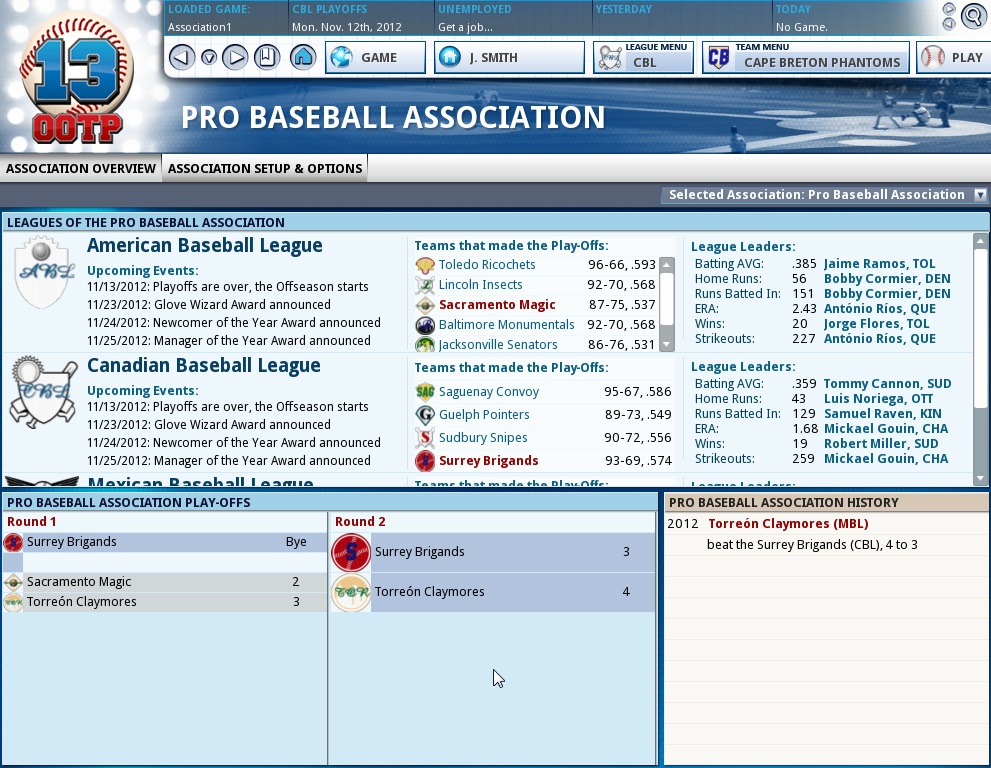Open the League Menu CBL
The width and height of the screenshot is (991, 768).
pos(643,57)
